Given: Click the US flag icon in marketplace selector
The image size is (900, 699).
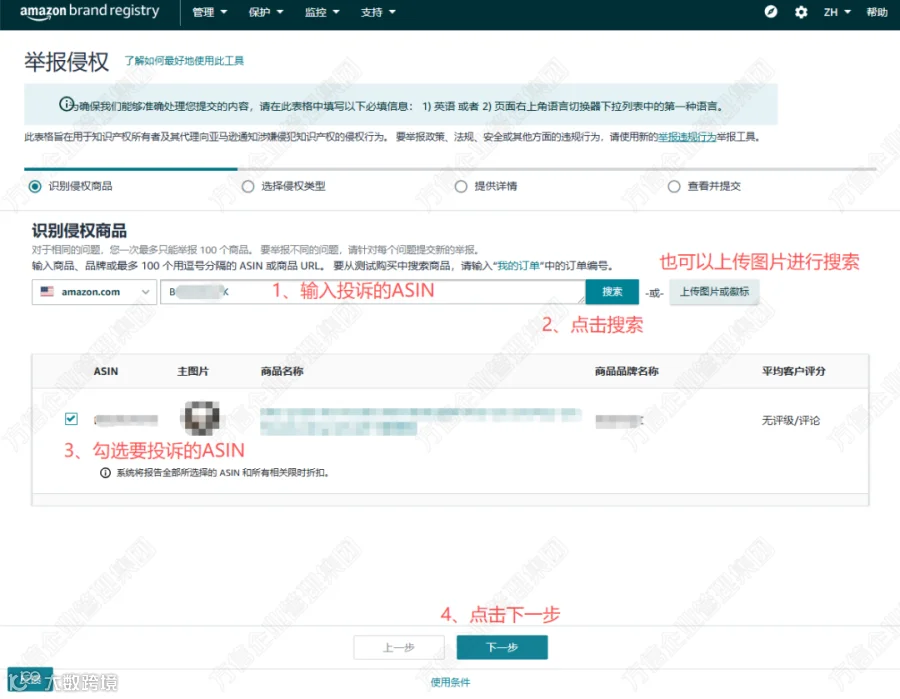Looking at the screenshot, I should pos(47,292).
